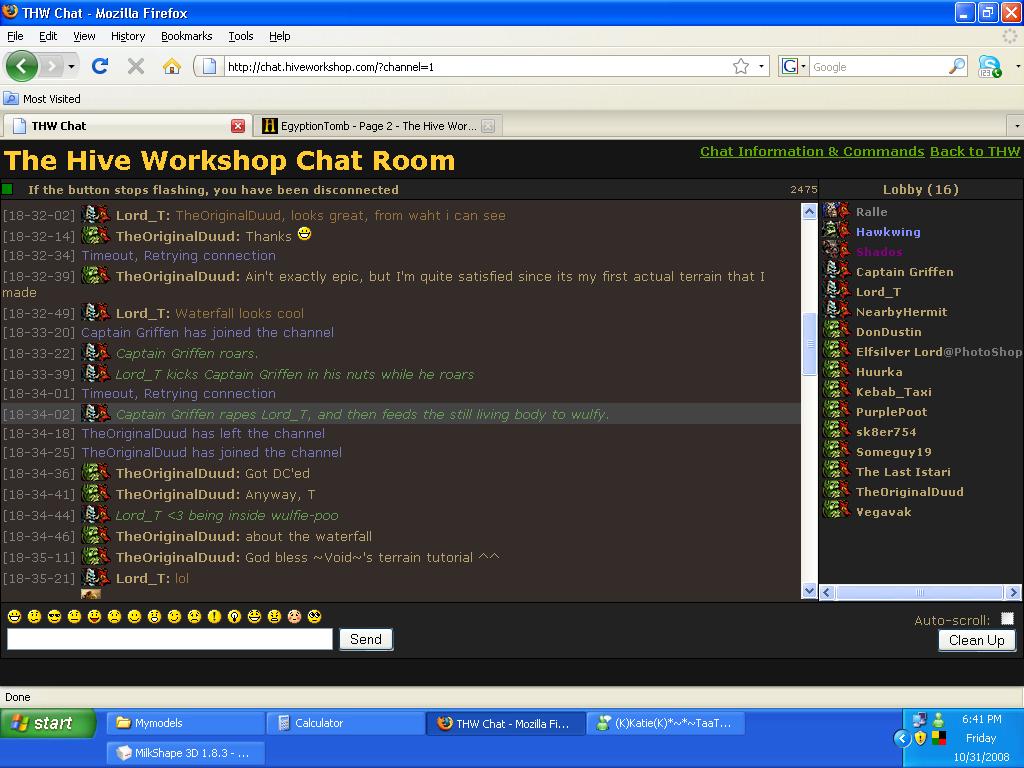This screenshot has height=768, width=1024.
Task: Focus the chat message input box
Action: pos(170,639)
